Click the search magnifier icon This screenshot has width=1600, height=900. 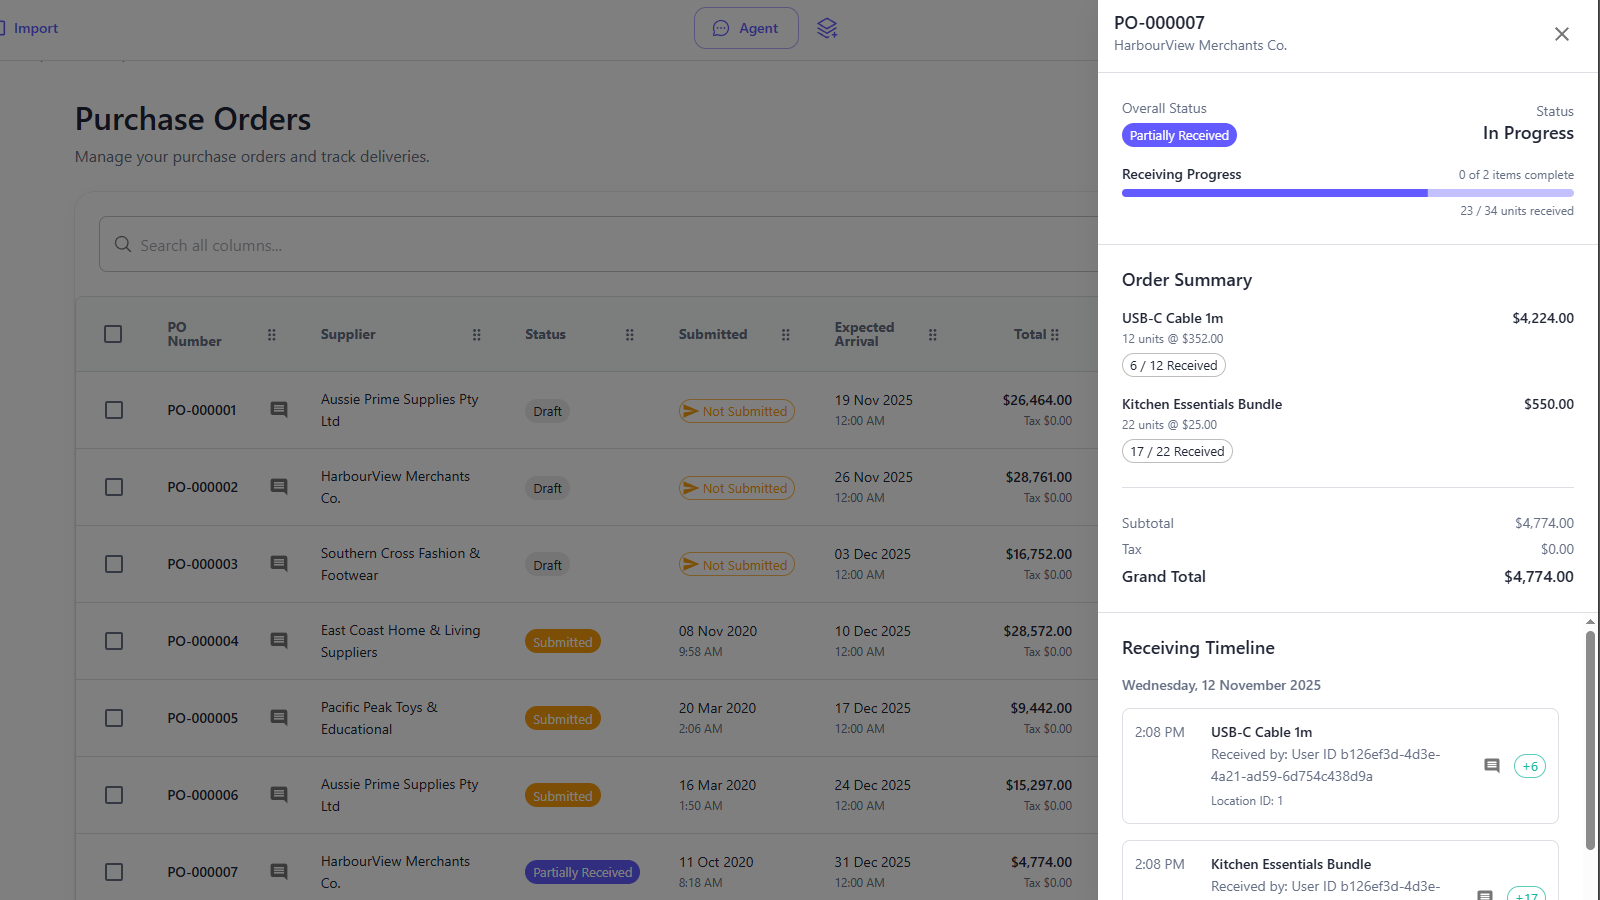click(123, 244)
